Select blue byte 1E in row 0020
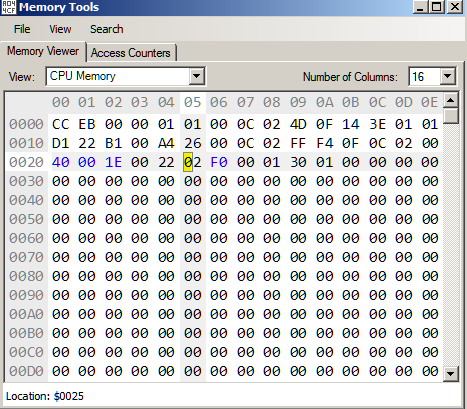 click(x=113, y=162)
